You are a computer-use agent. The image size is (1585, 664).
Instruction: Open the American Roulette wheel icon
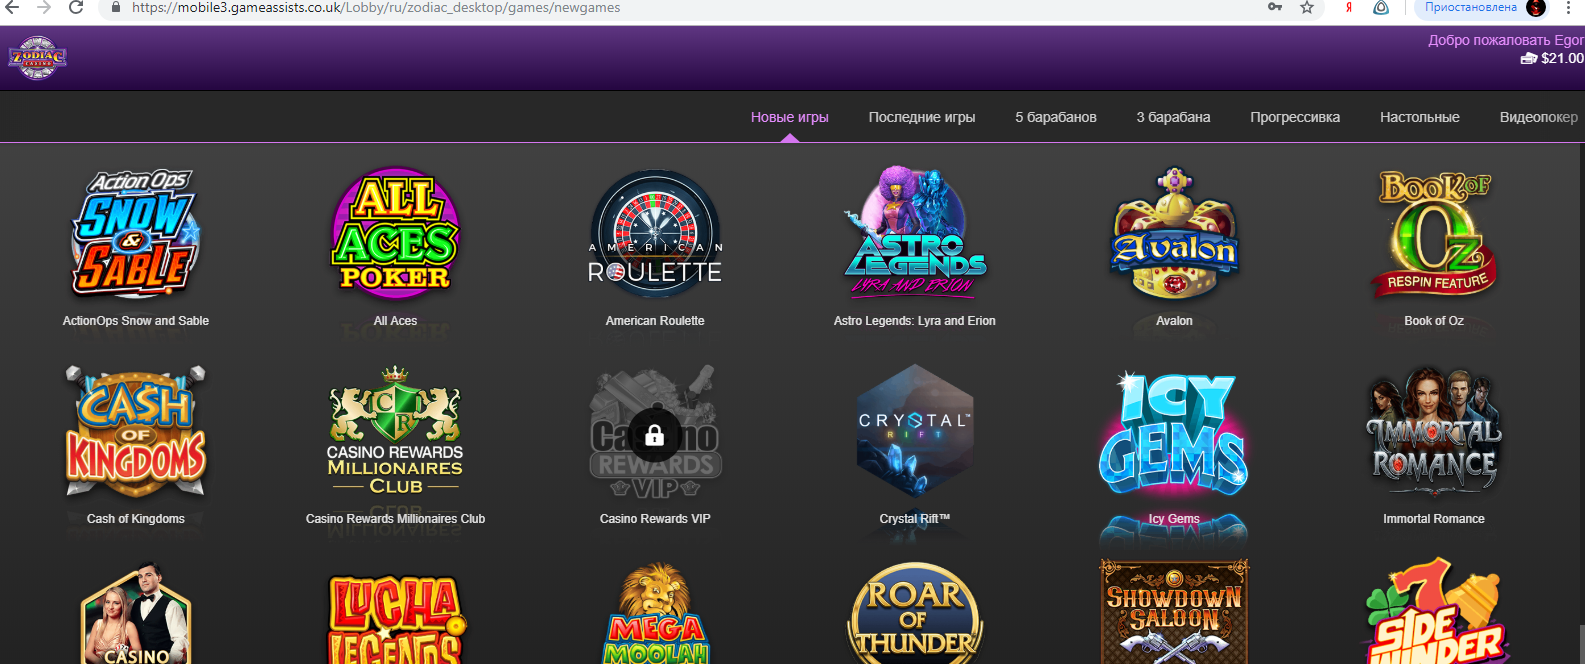coord(655,233)
